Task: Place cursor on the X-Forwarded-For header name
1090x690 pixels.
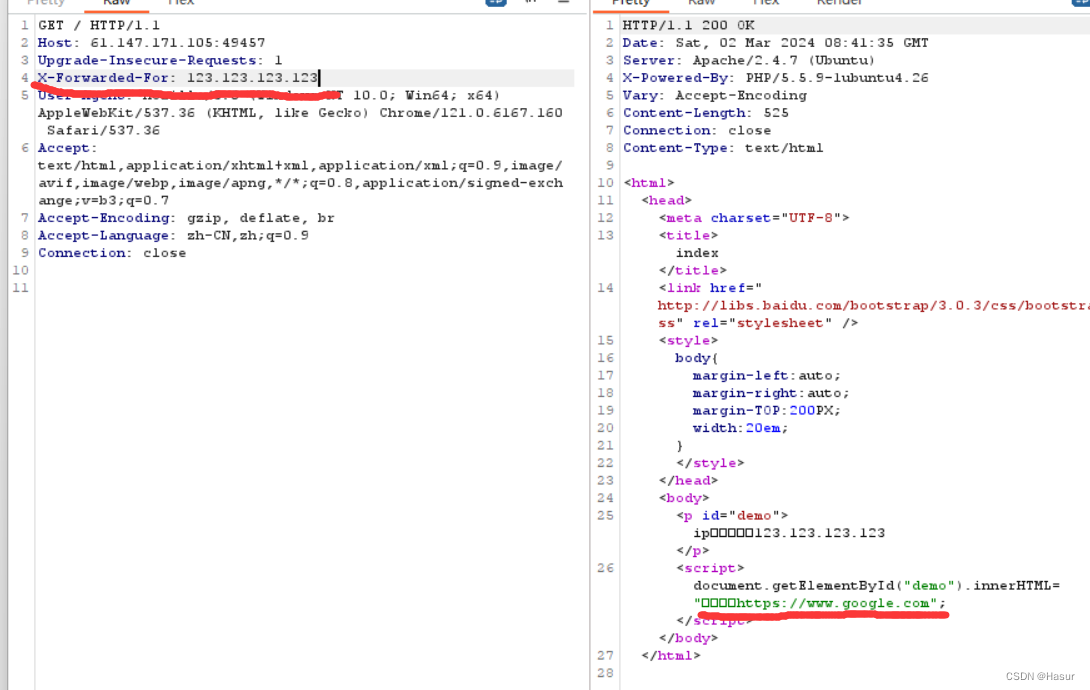Action: pyautogui.click(x=103, y=77)
